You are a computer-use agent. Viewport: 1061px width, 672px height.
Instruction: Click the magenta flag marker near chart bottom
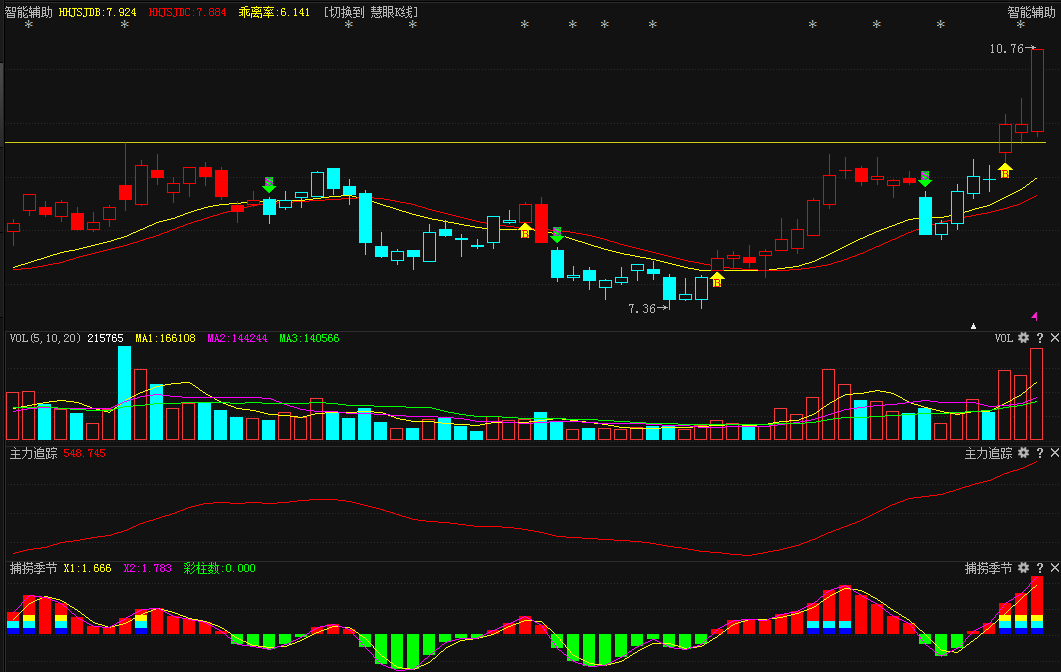coord(1034,316)
